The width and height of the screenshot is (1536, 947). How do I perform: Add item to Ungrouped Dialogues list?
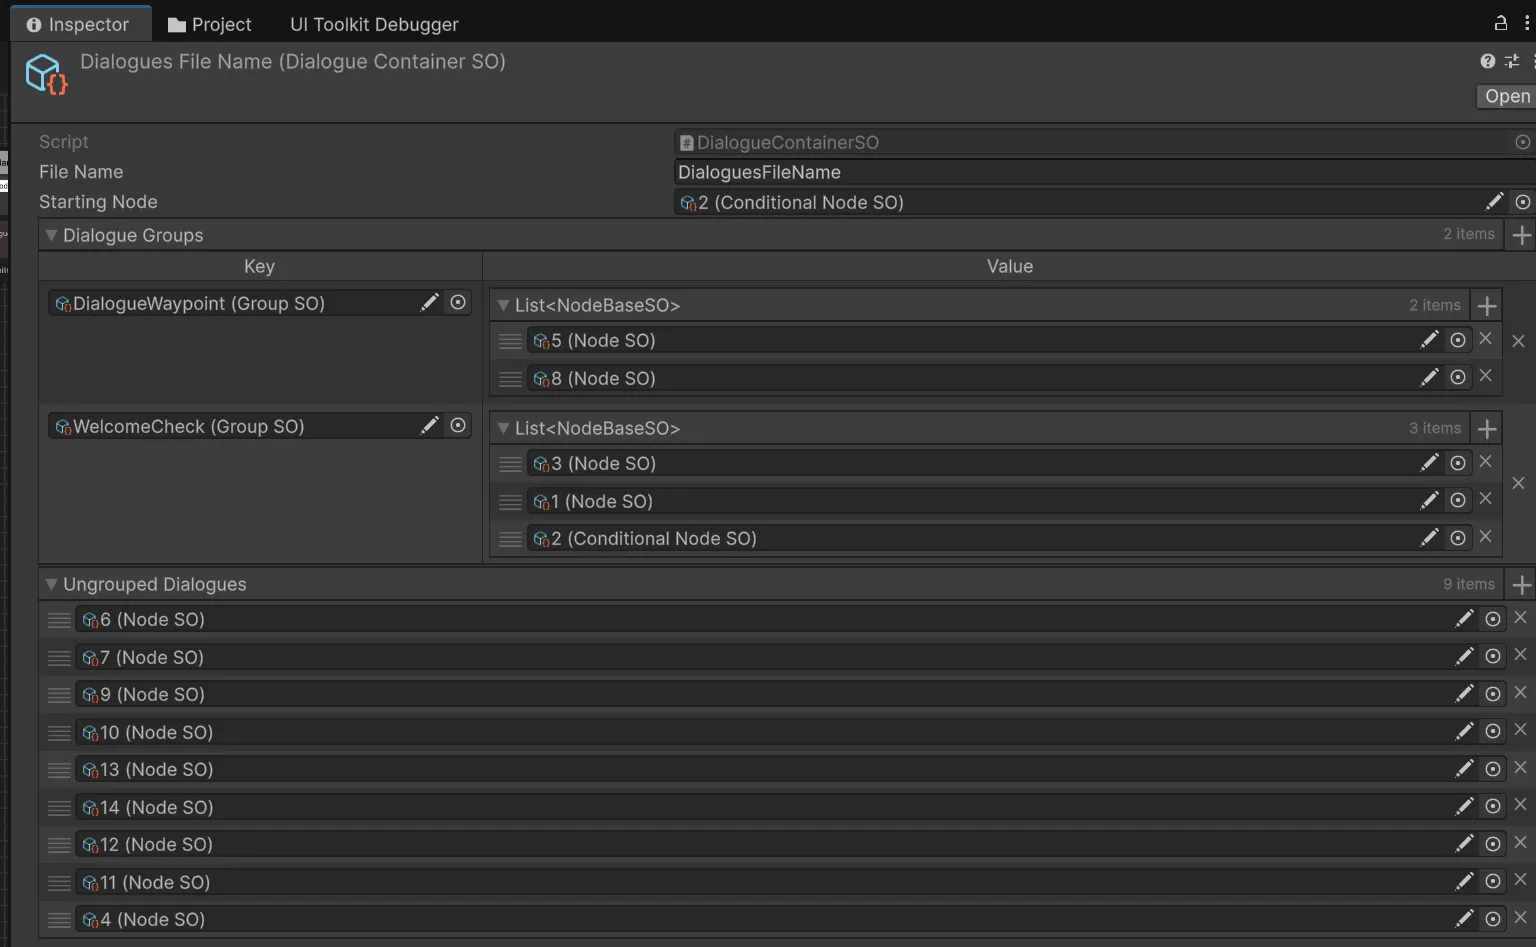1521,585
